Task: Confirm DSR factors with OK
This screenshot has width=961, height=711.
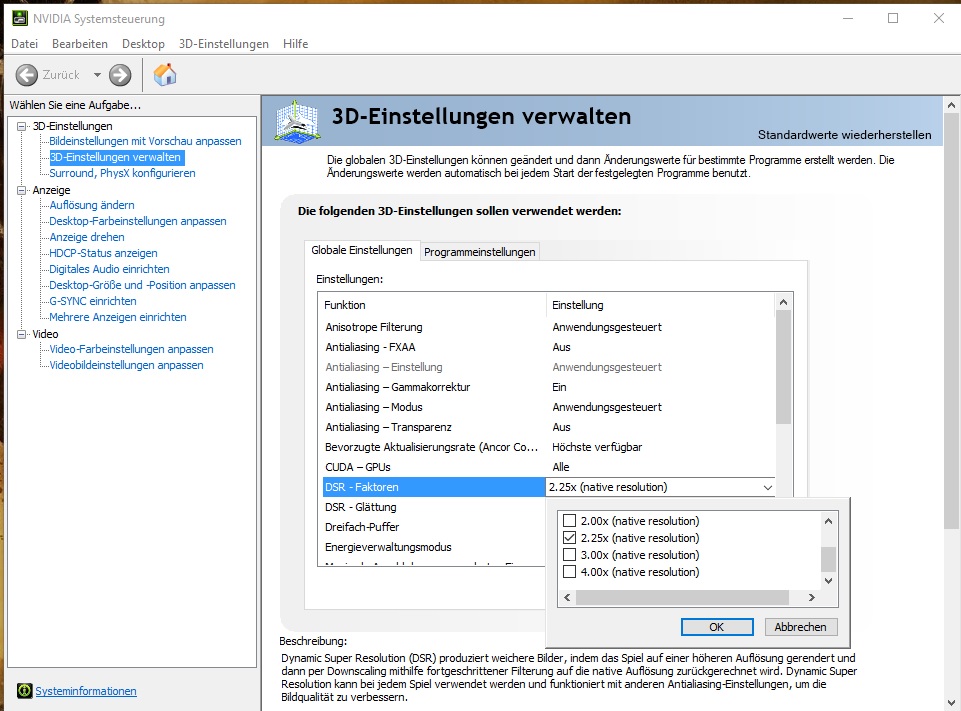Action: coord(717,627)
